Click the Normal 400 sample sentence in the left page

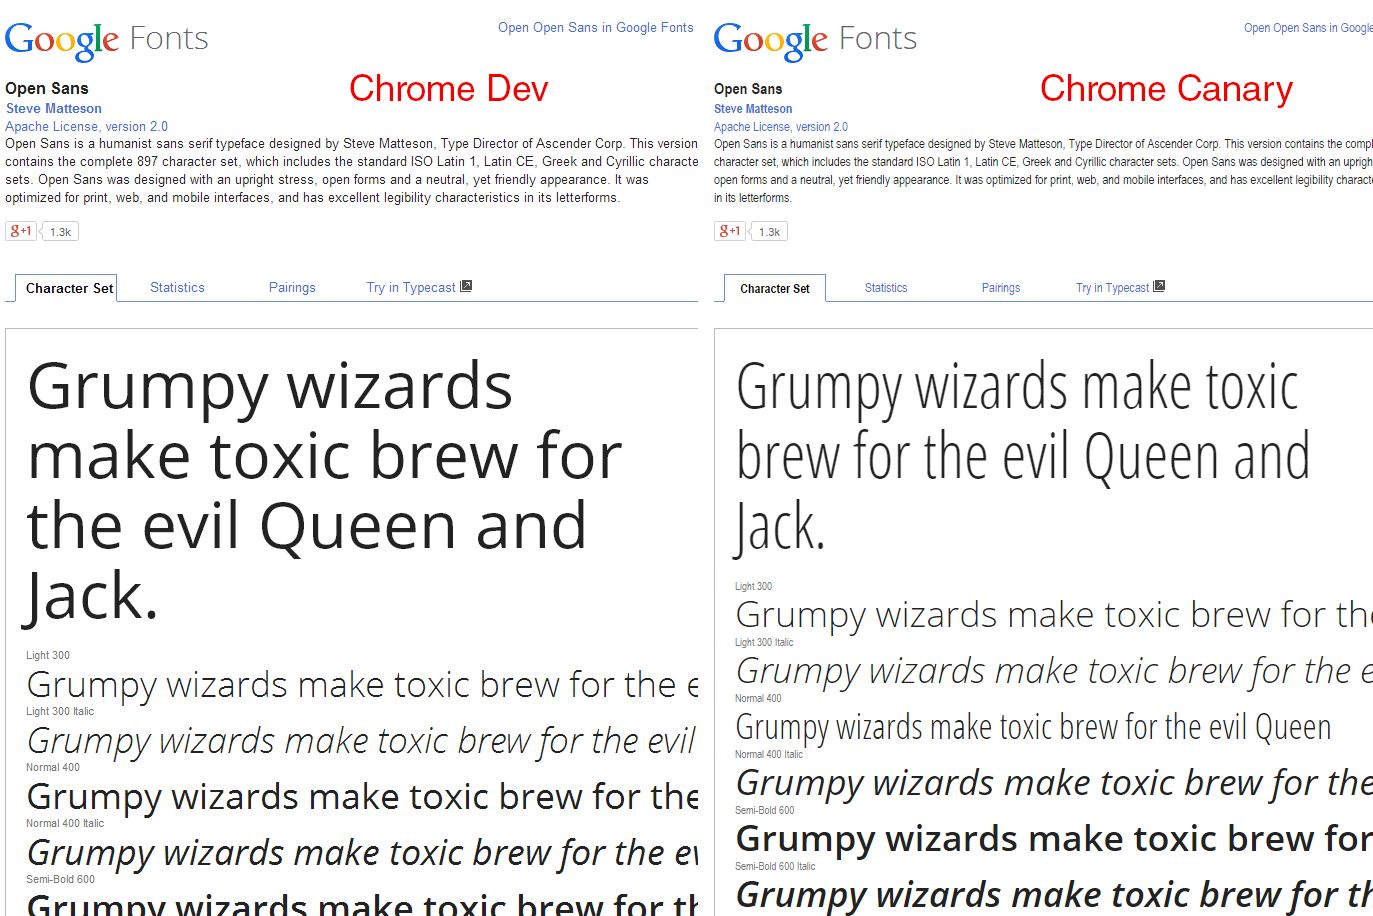pos(362,798)
